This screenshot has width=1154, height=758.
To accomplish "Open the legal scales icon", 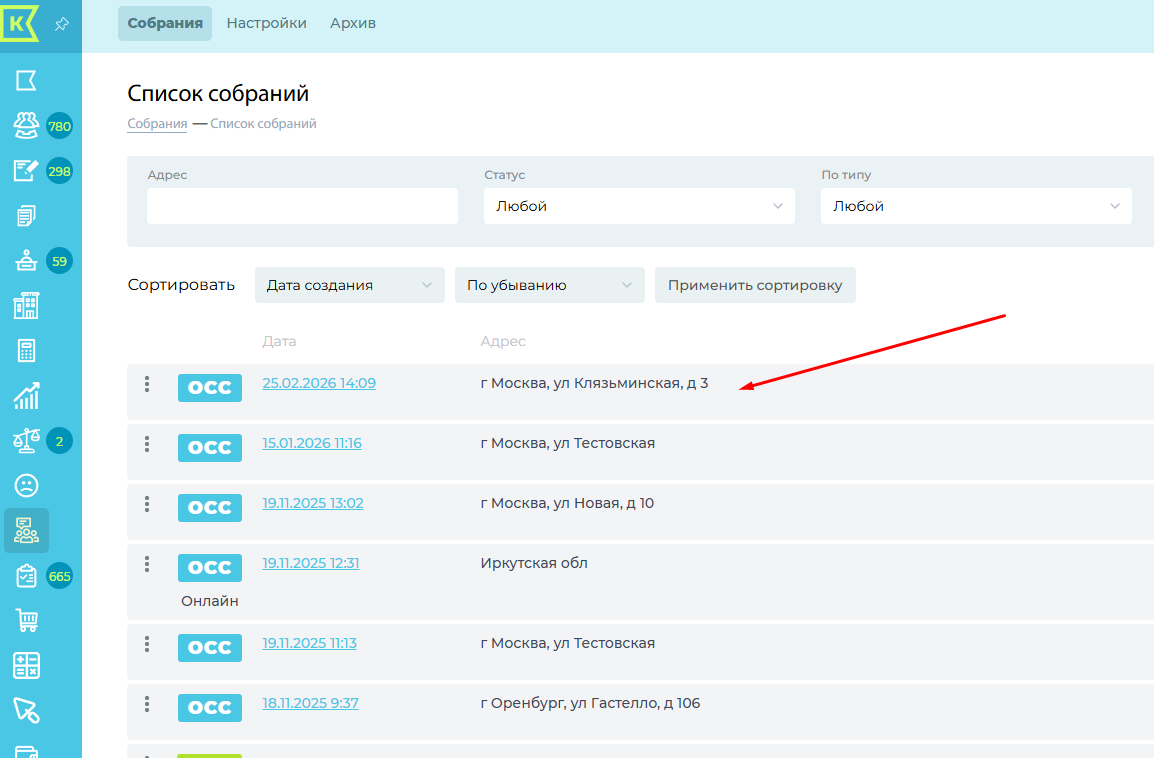I will pos(26,441).
